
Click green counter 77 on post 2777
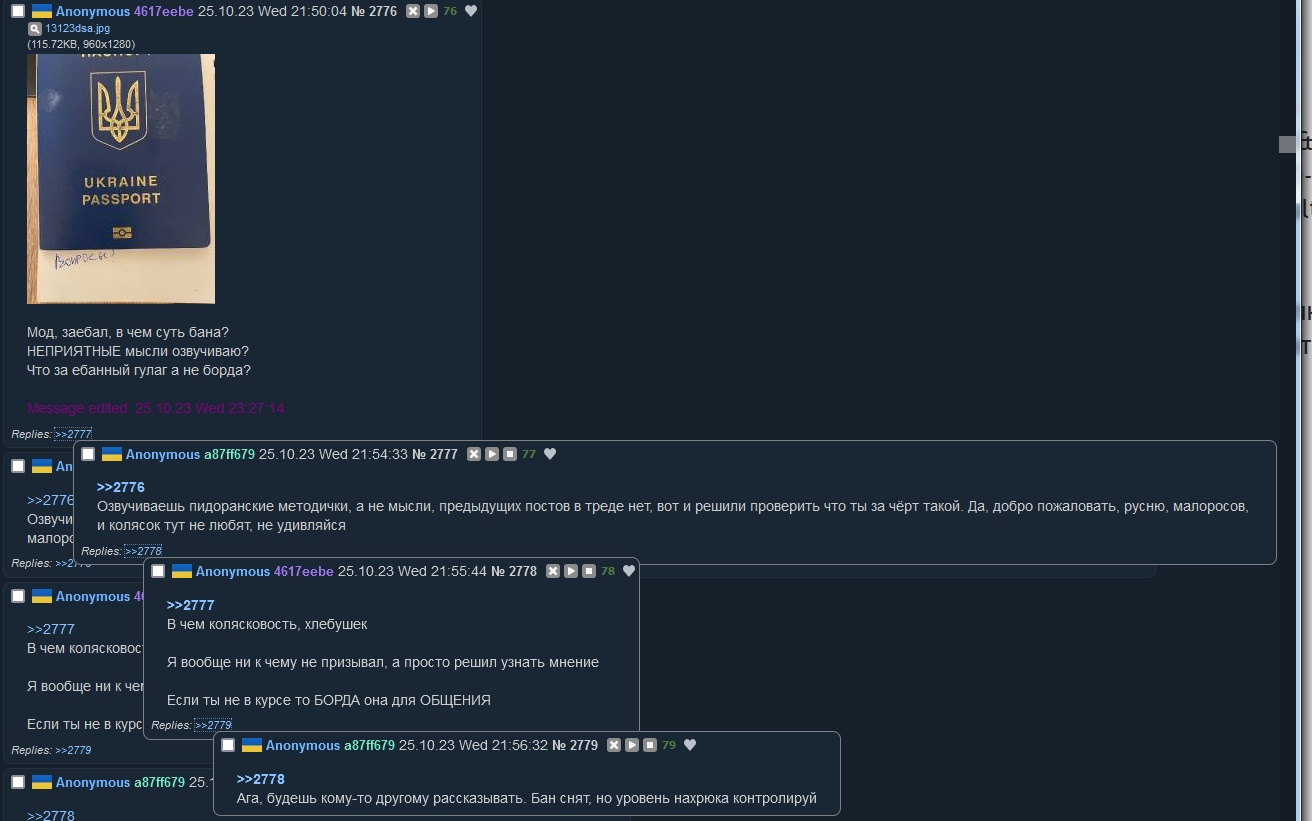click(529, 454)
